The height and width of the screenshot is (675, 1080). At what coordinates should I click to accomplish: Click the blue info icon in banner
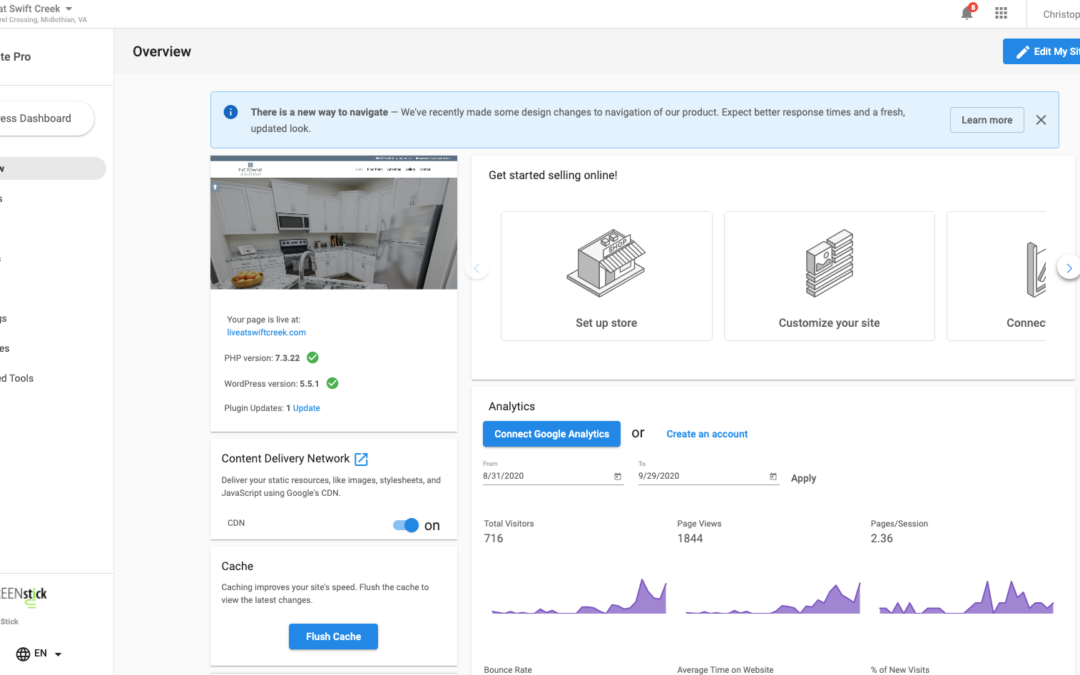(x=231, y=112)
